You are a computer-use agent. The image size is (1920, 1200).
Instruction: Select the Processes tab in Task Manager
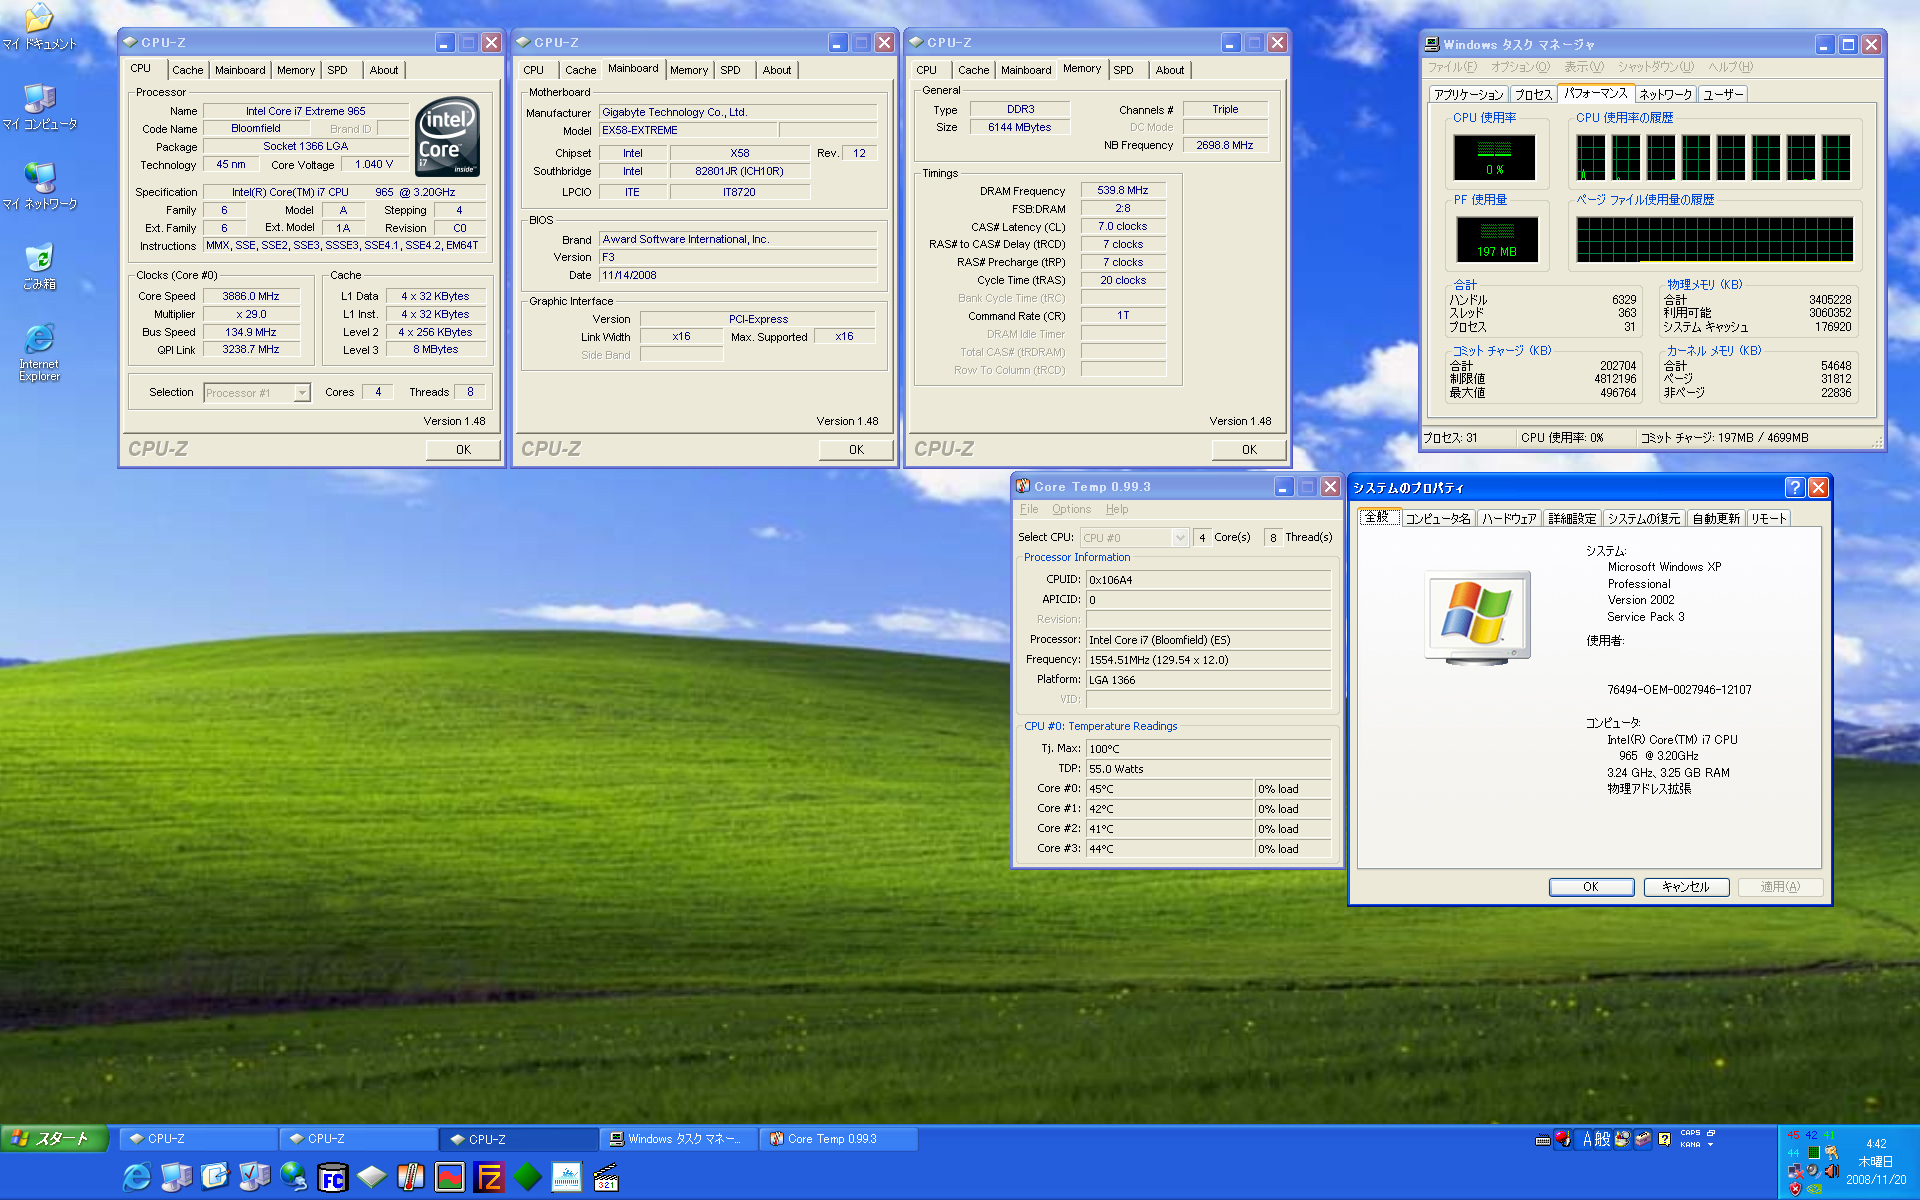[1532, 94]
